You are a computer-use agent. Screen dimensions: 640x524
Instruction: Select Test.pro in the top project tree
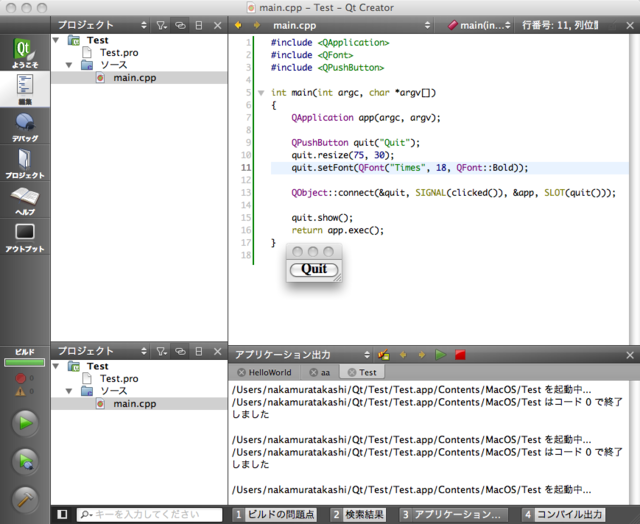pos(119,53)
